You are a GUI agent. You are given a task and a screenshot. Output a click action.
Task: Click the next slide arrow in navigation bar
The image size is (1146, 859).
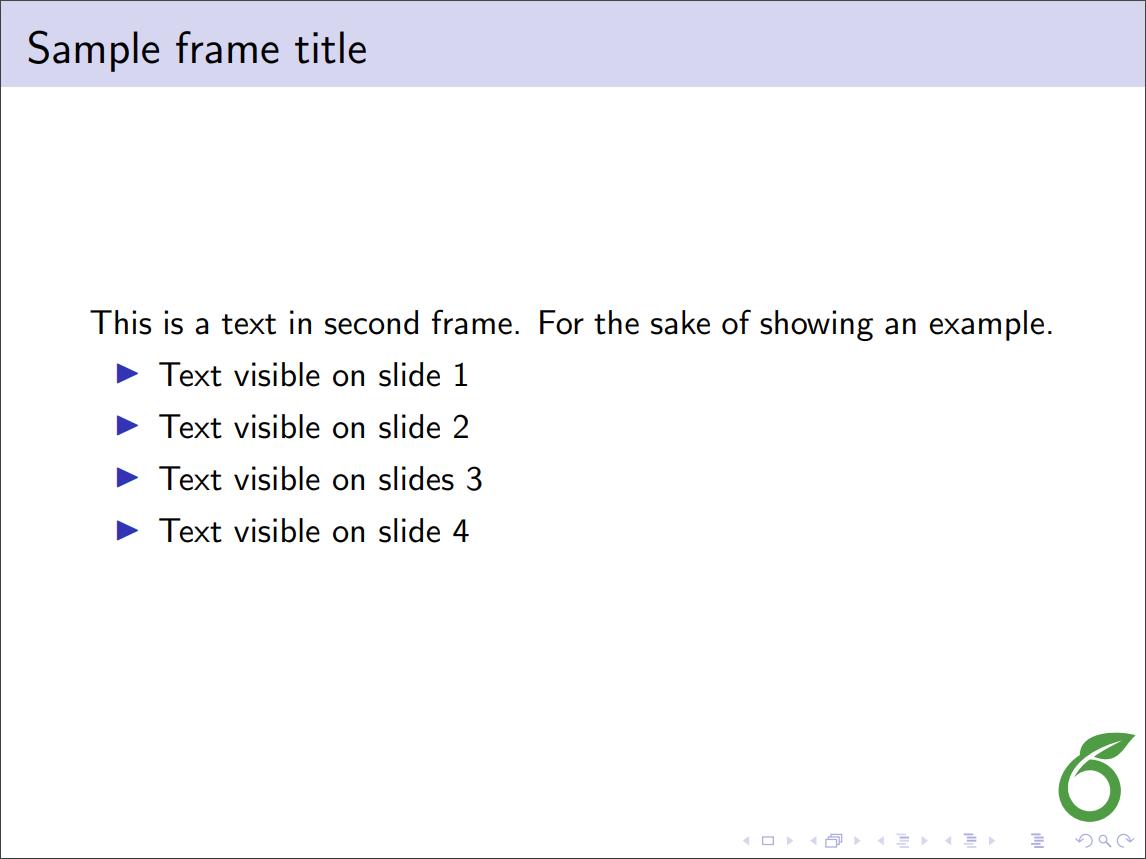point(790,841)
